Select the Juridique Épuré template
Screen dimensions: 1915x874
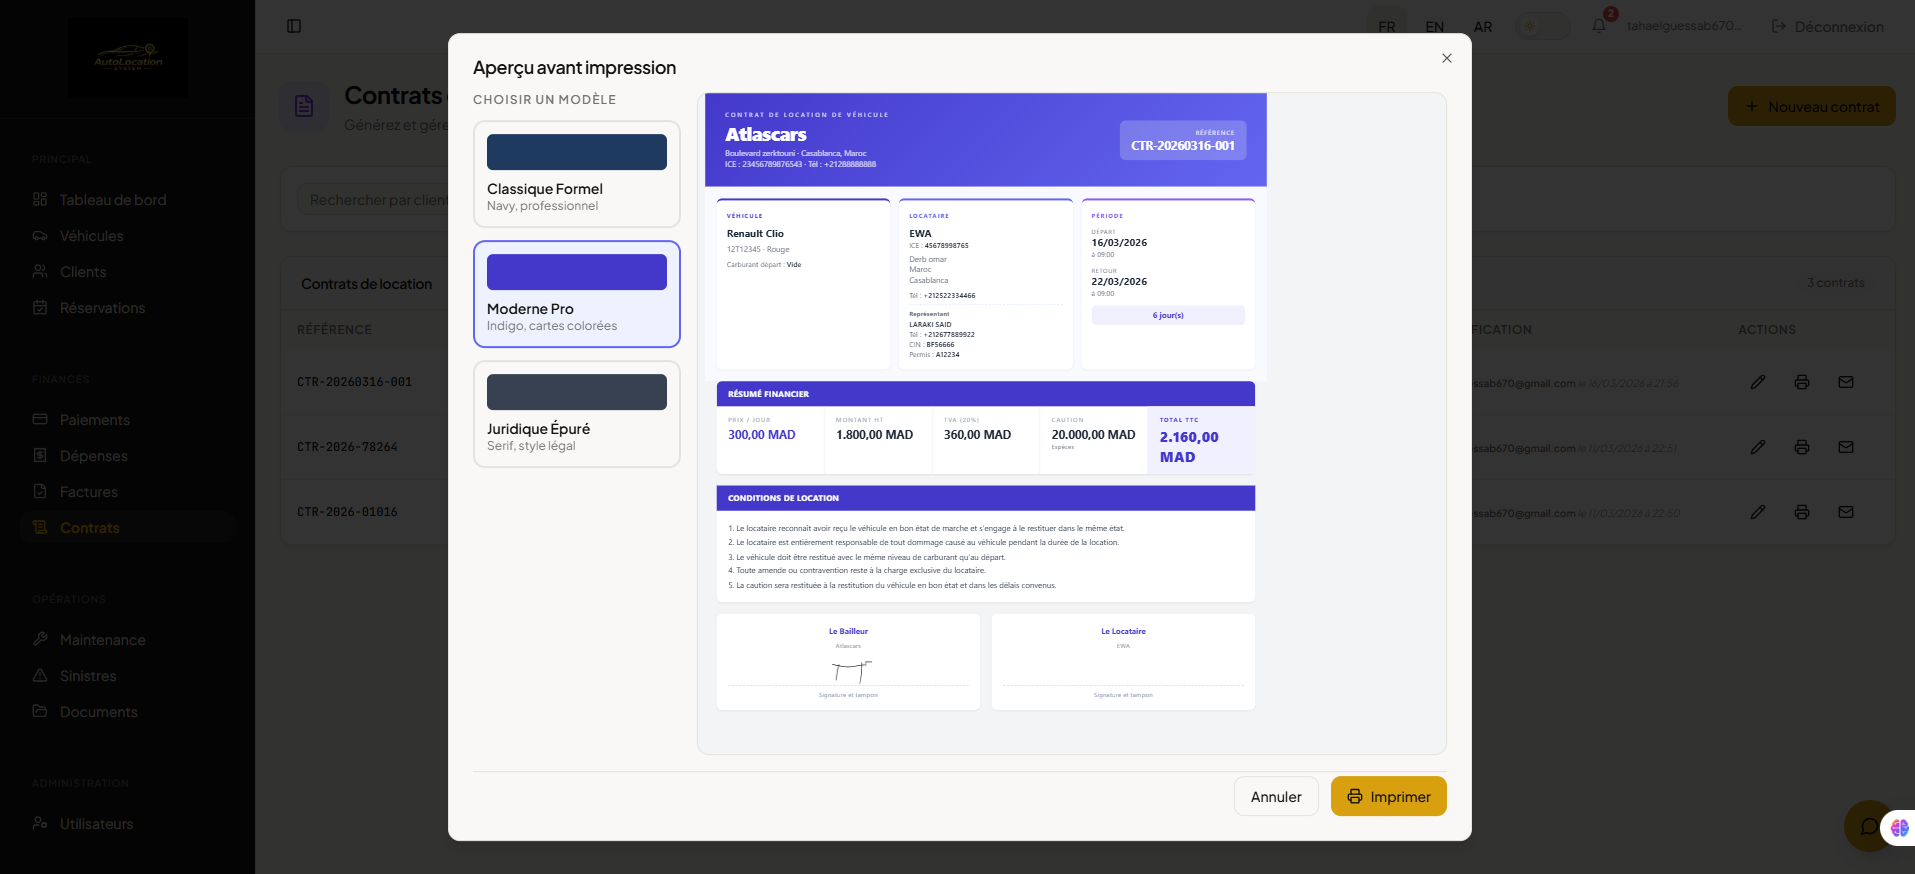coord(577,414)
